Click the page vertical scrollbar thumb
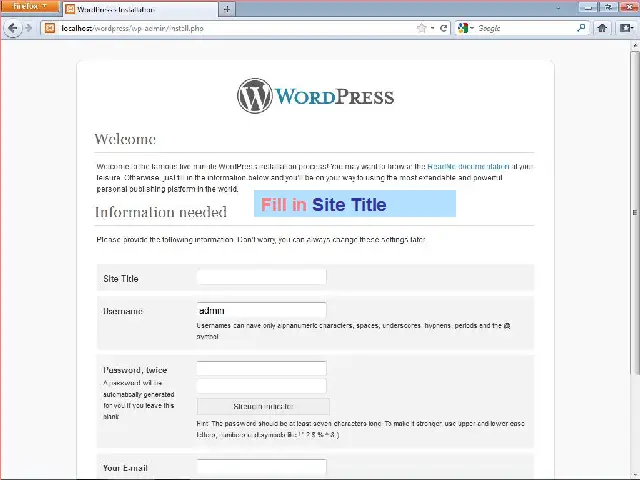The image size is (640, 480). point(635,212)
